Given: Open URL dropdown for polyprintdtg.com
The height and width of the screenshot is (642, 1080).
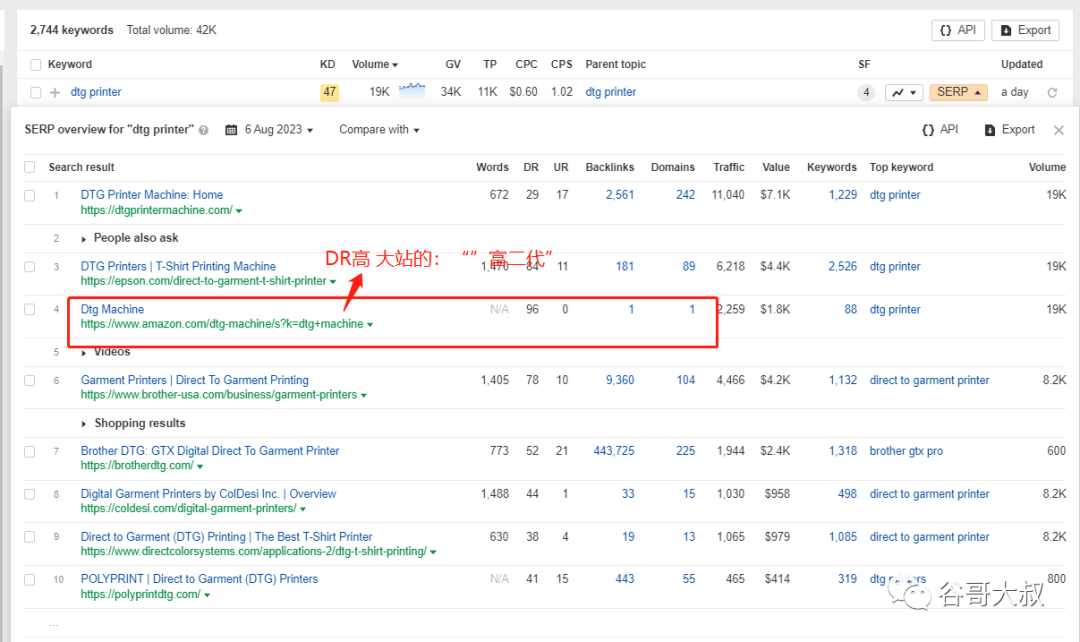Looking at the screenshot, I should click(207, 595).
